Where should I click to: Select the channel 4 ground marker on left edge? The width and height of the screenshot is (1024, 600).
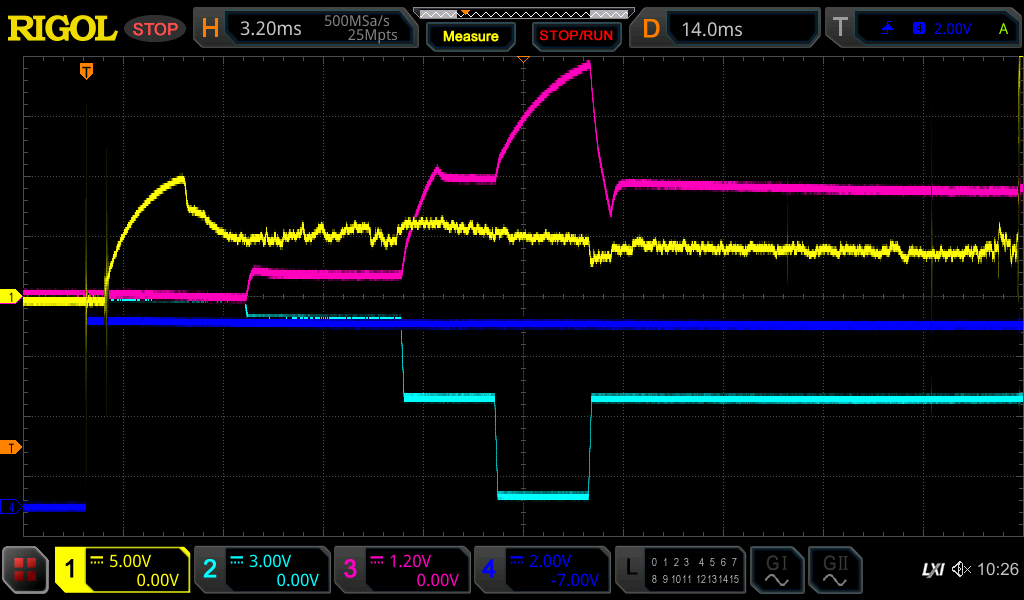[x=11, y=507]
